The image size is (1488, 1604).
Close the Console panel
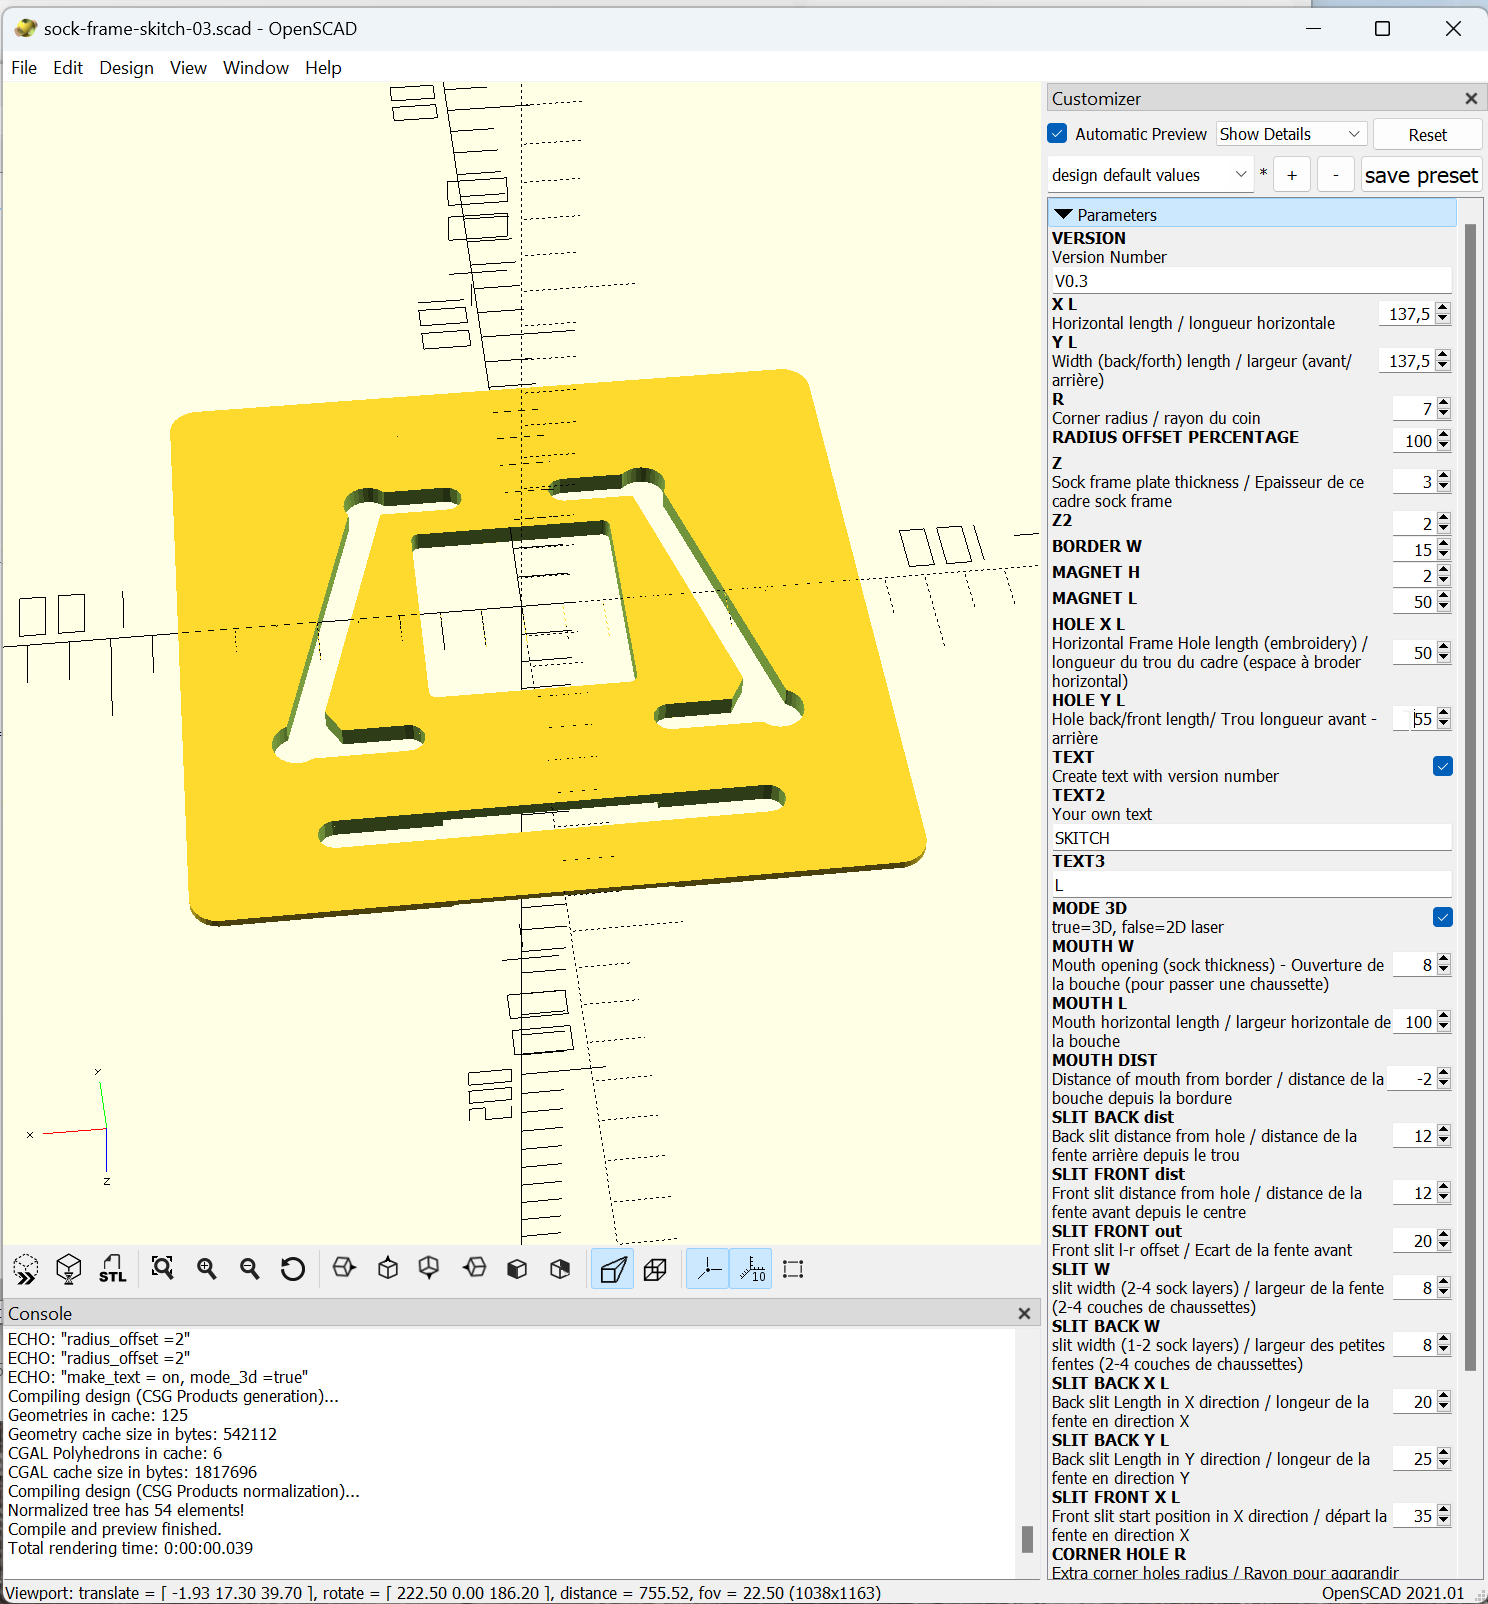(1024, 1313)
